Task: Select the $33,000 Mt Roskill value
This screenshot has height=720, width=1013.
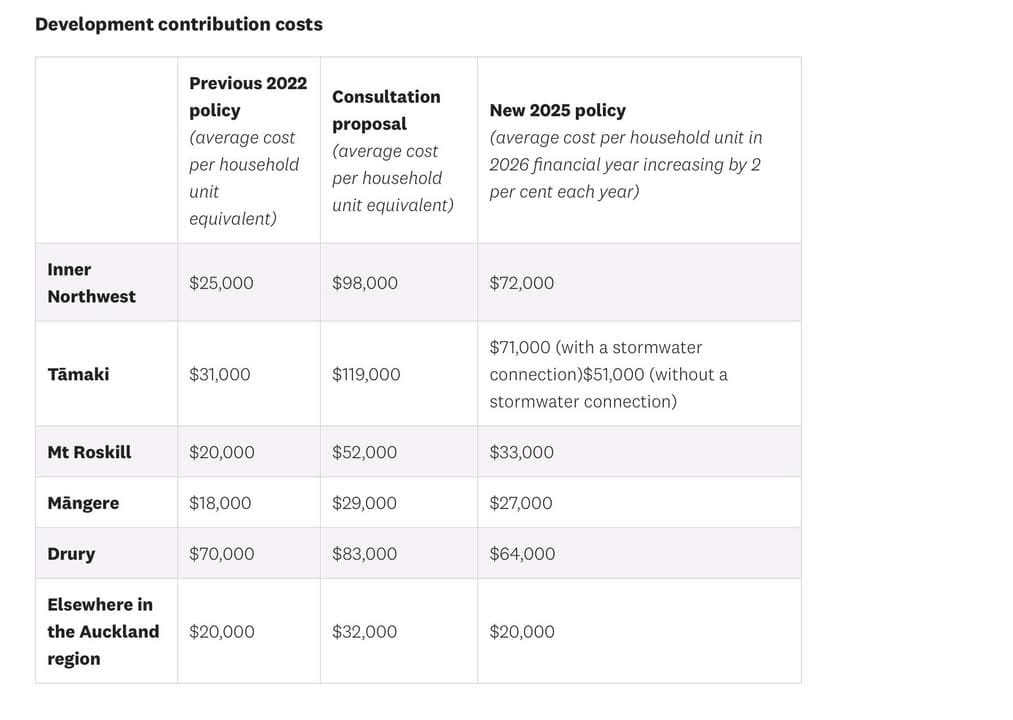Action: [521, 452]
